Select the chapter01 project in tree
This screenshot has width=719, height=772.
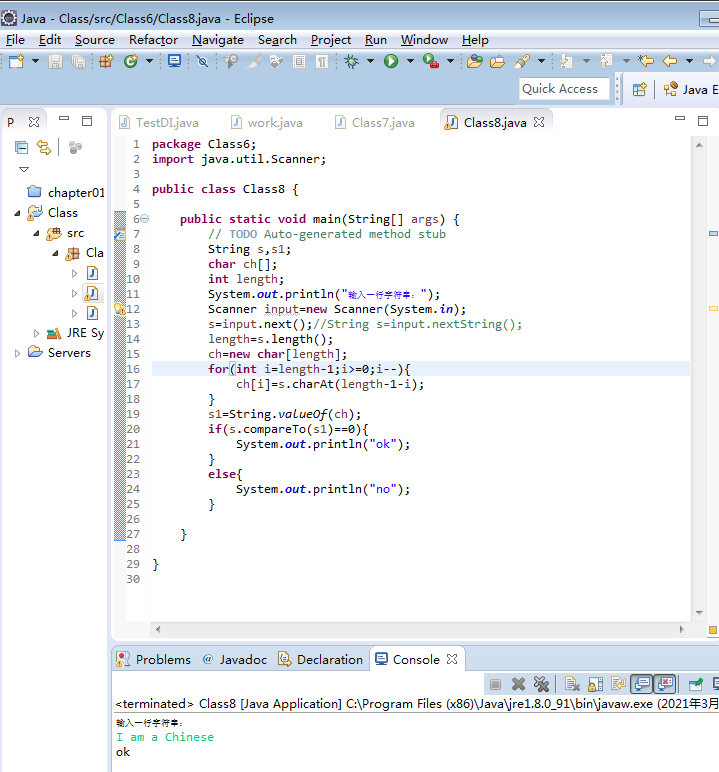click(75, 192)
